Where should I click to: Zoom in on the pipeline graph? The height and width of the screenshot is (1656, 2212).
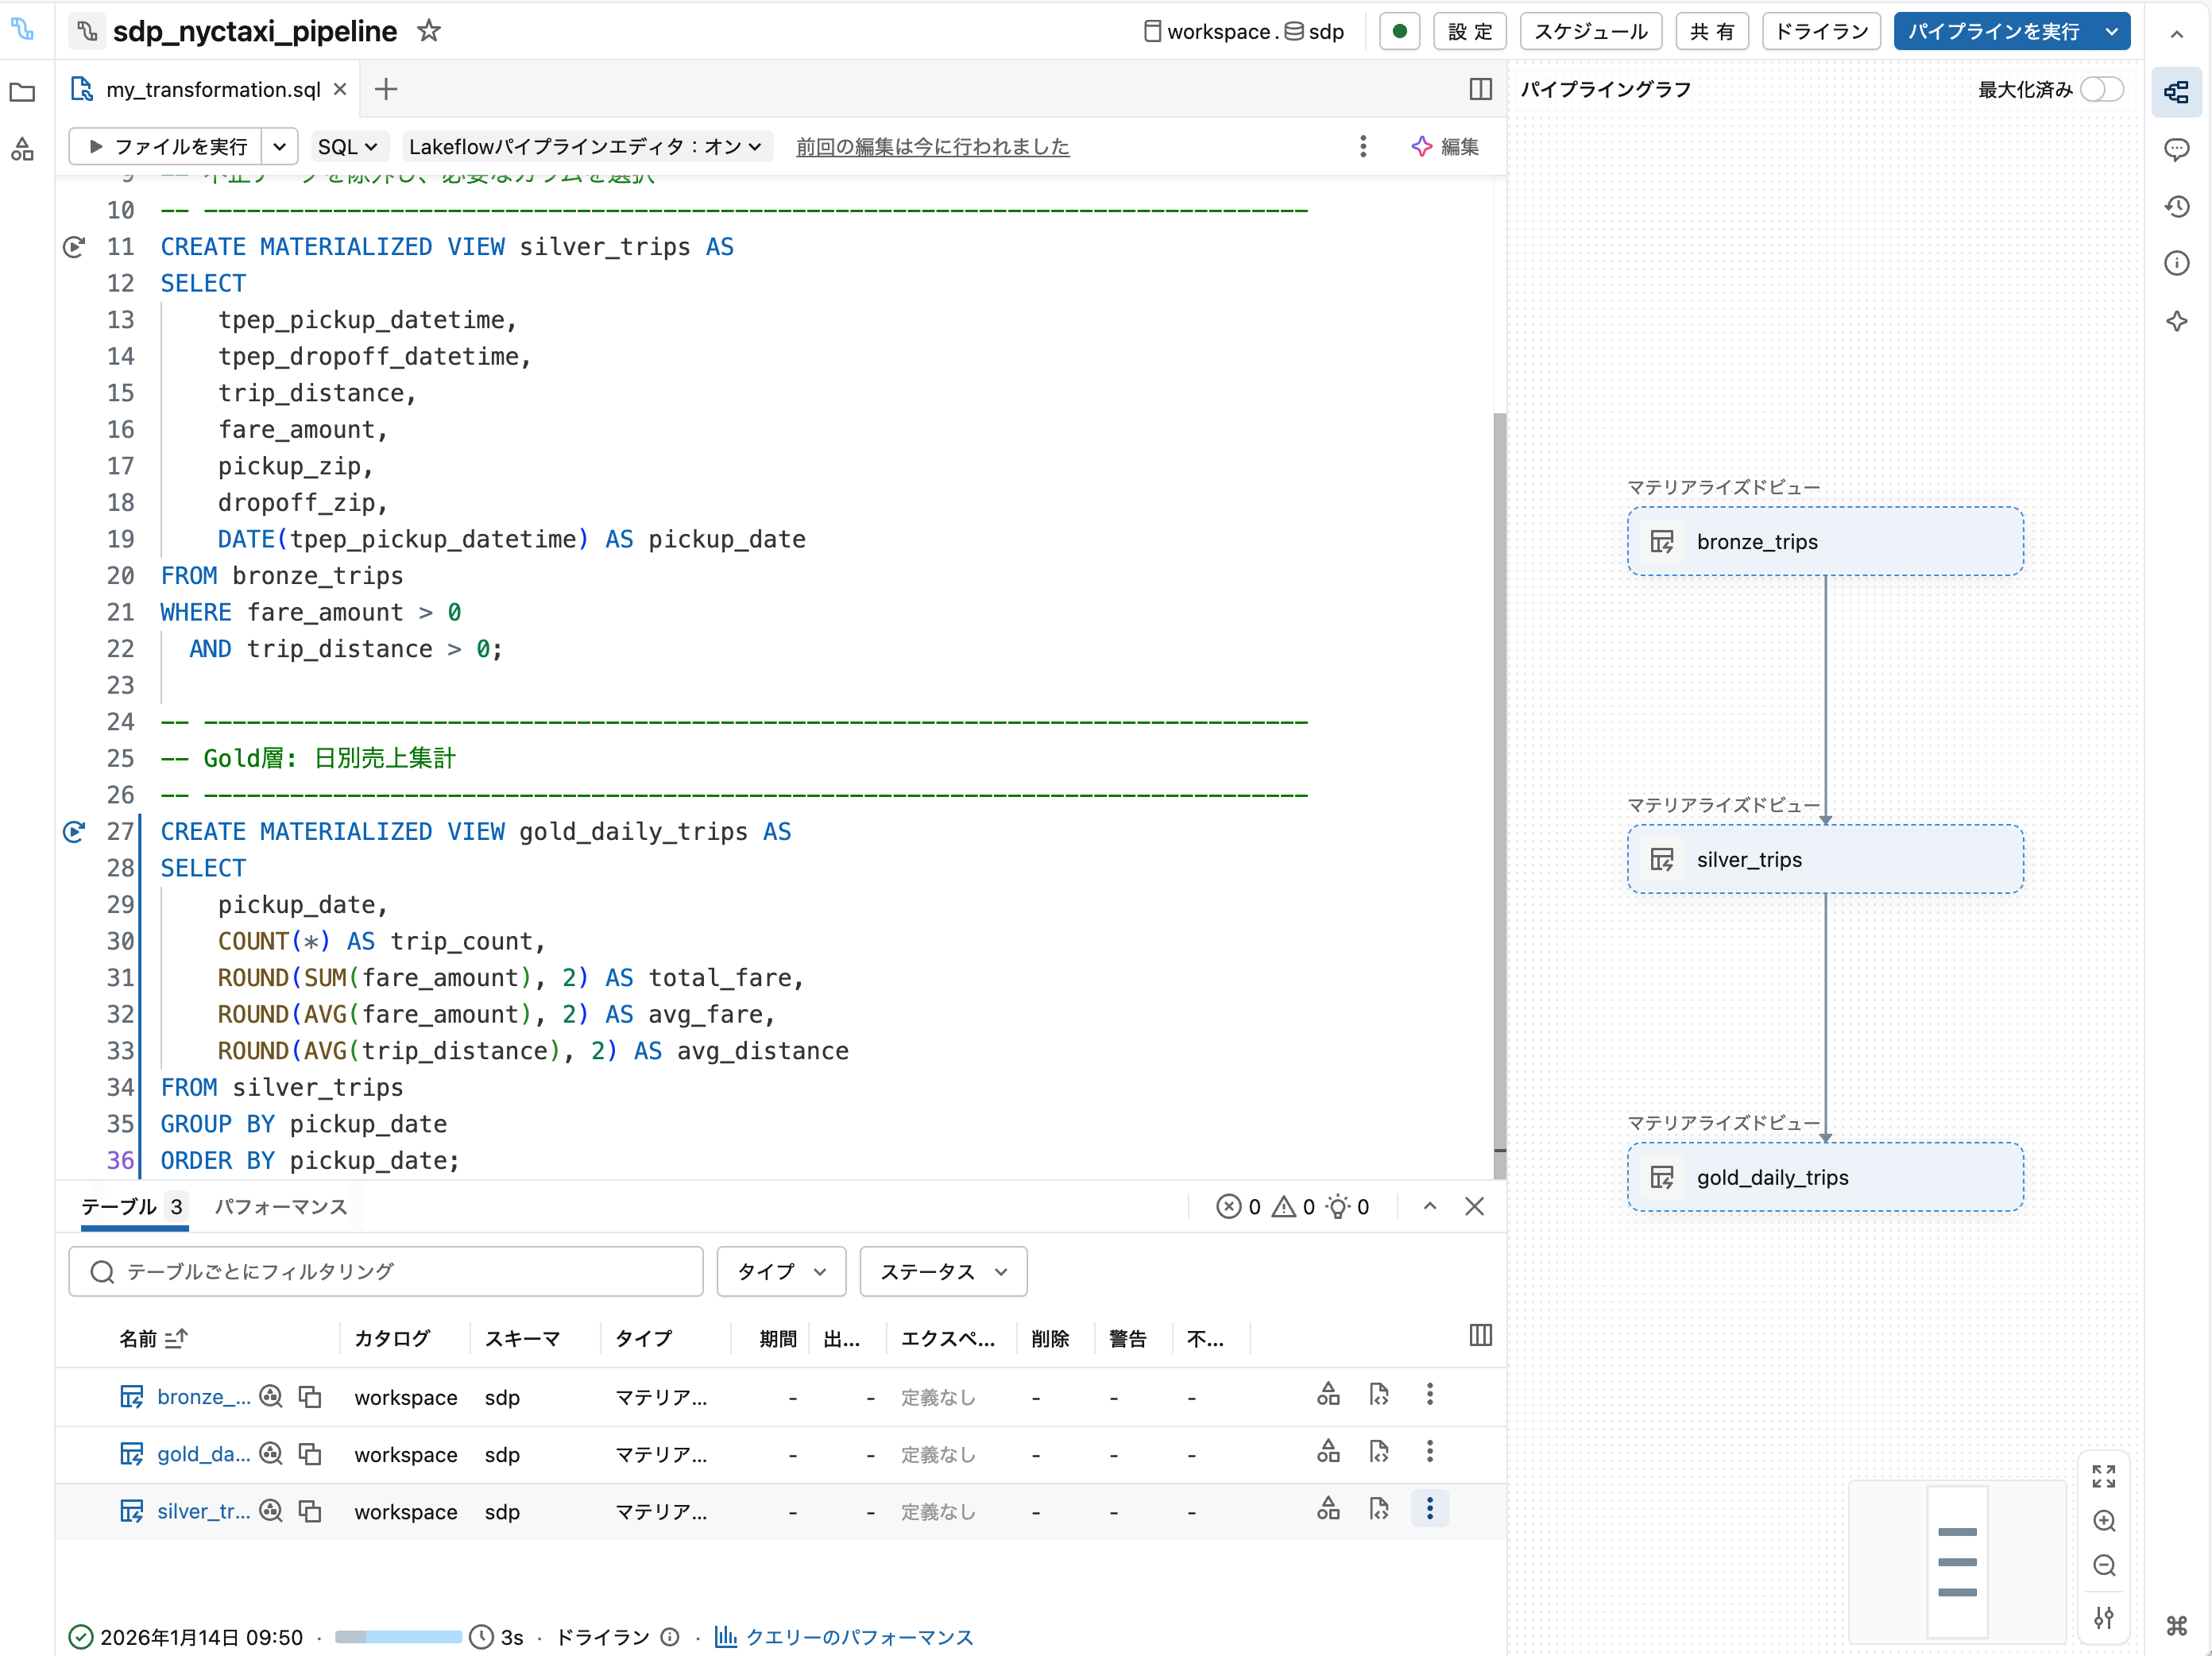click(x=2104, y=1522)
